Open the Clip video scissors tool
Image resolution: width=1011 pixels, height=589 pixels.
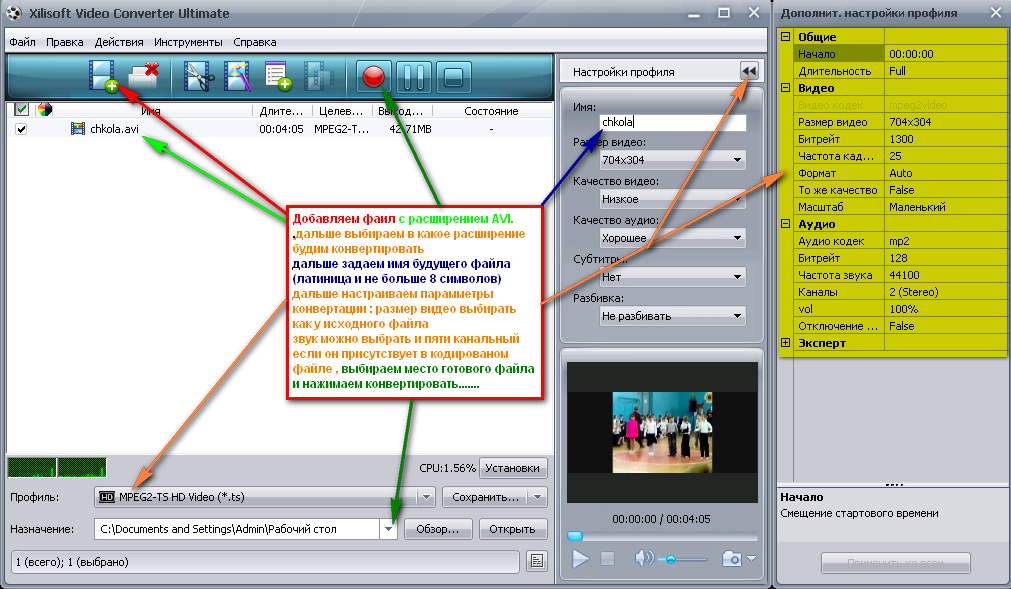[198, 76]
